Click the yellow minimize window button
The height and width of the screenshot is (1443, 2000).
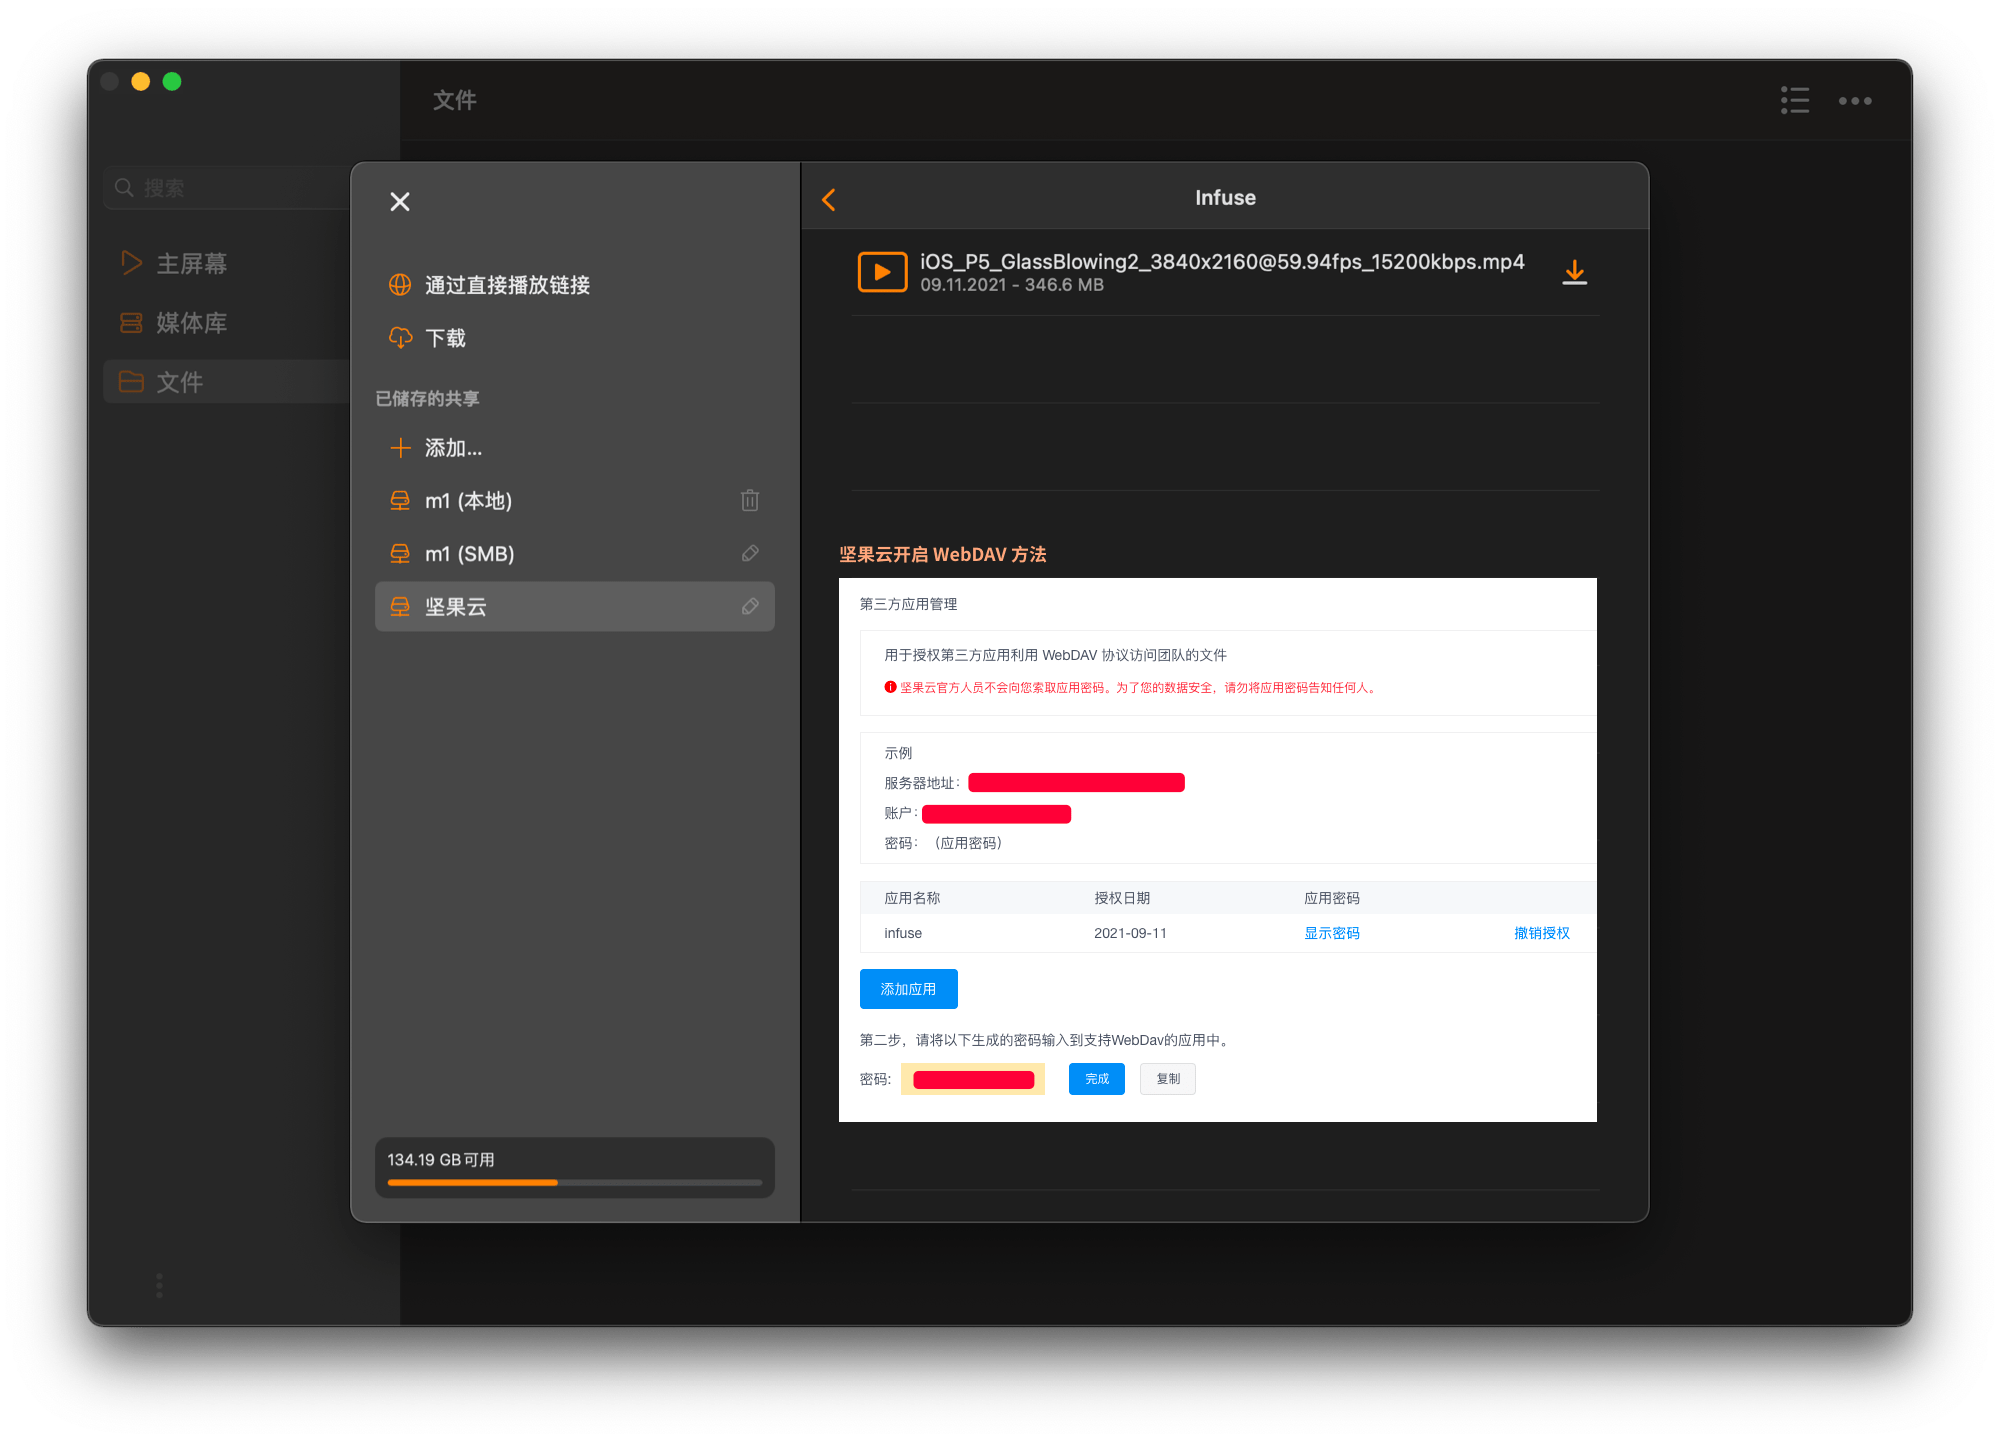[x=141, y=82]
